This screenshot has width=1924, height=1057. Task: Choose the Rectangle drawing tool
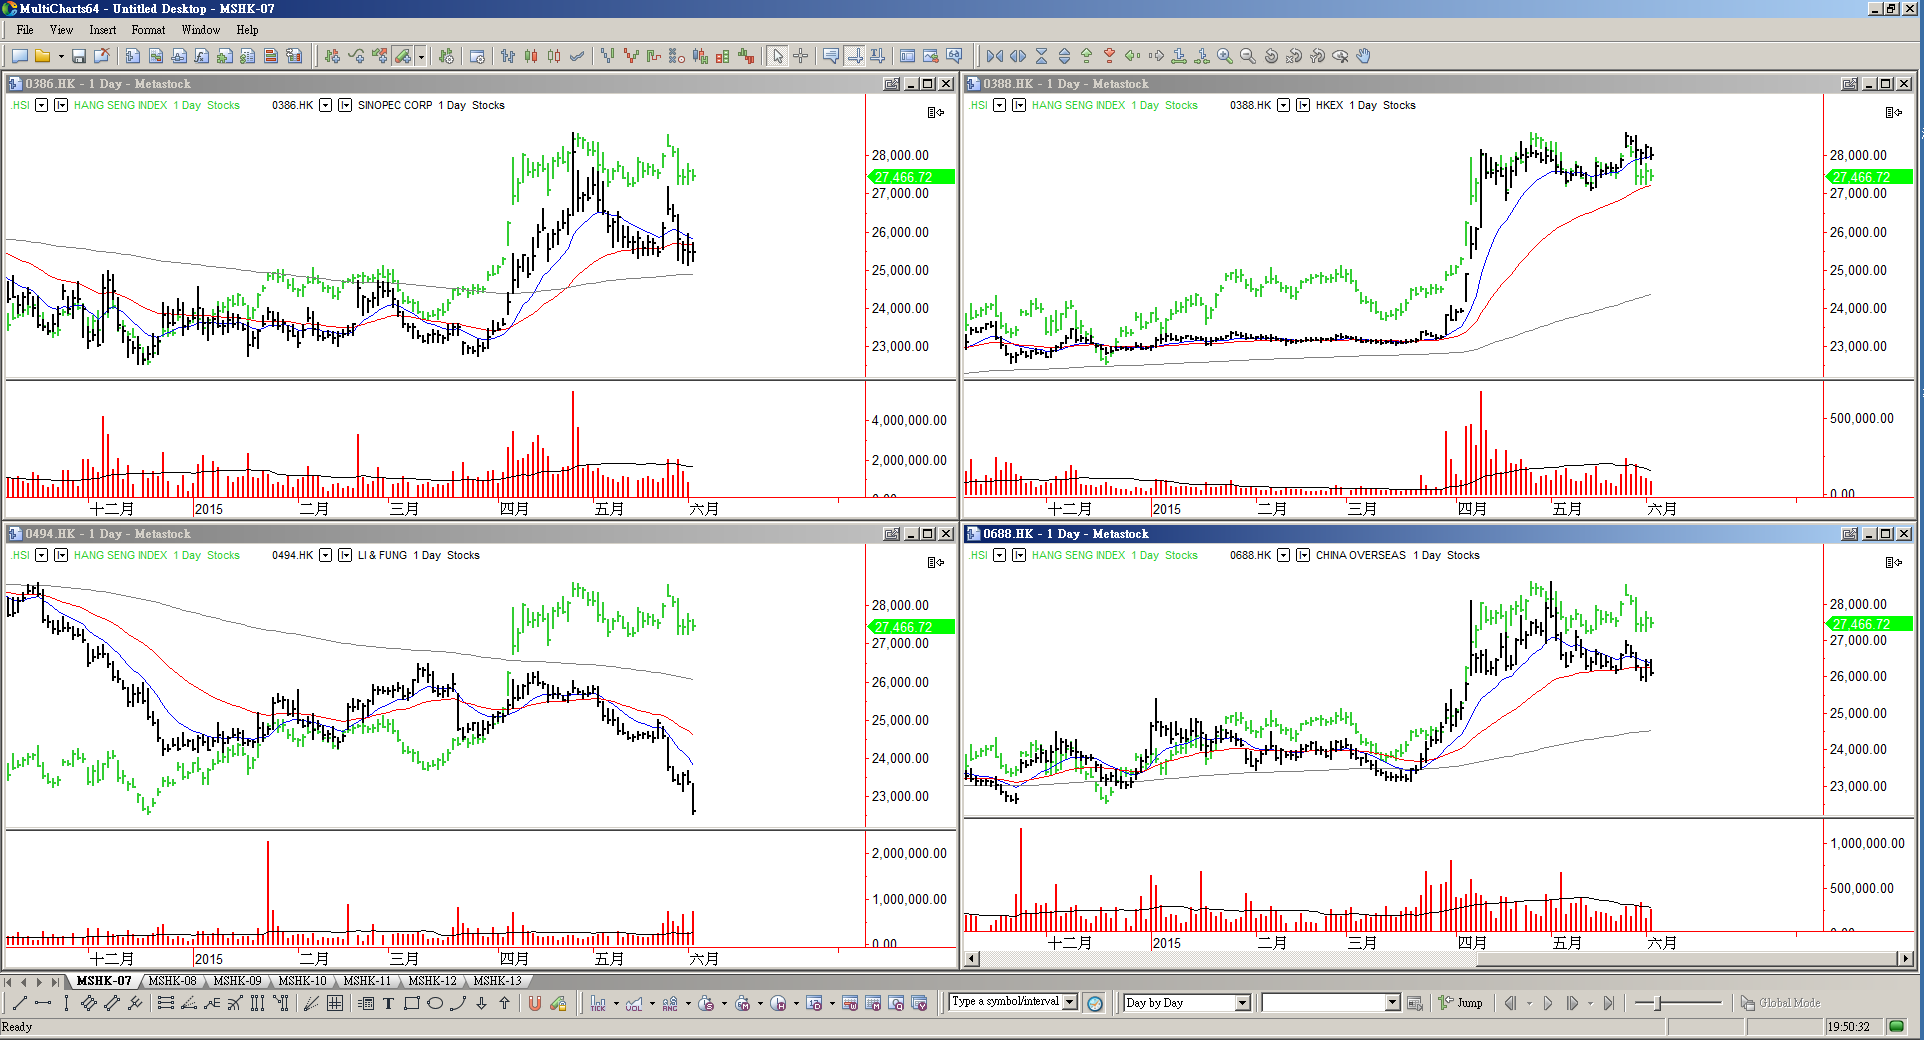point(411,1003)
